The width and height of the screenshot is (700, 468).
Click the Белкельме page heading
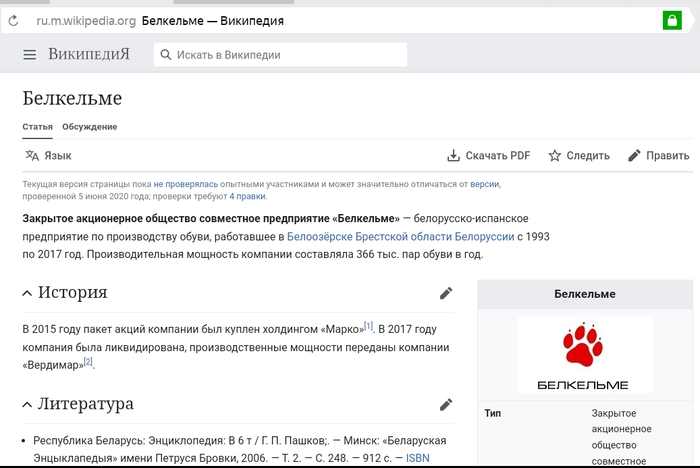[x=72, y=98]
